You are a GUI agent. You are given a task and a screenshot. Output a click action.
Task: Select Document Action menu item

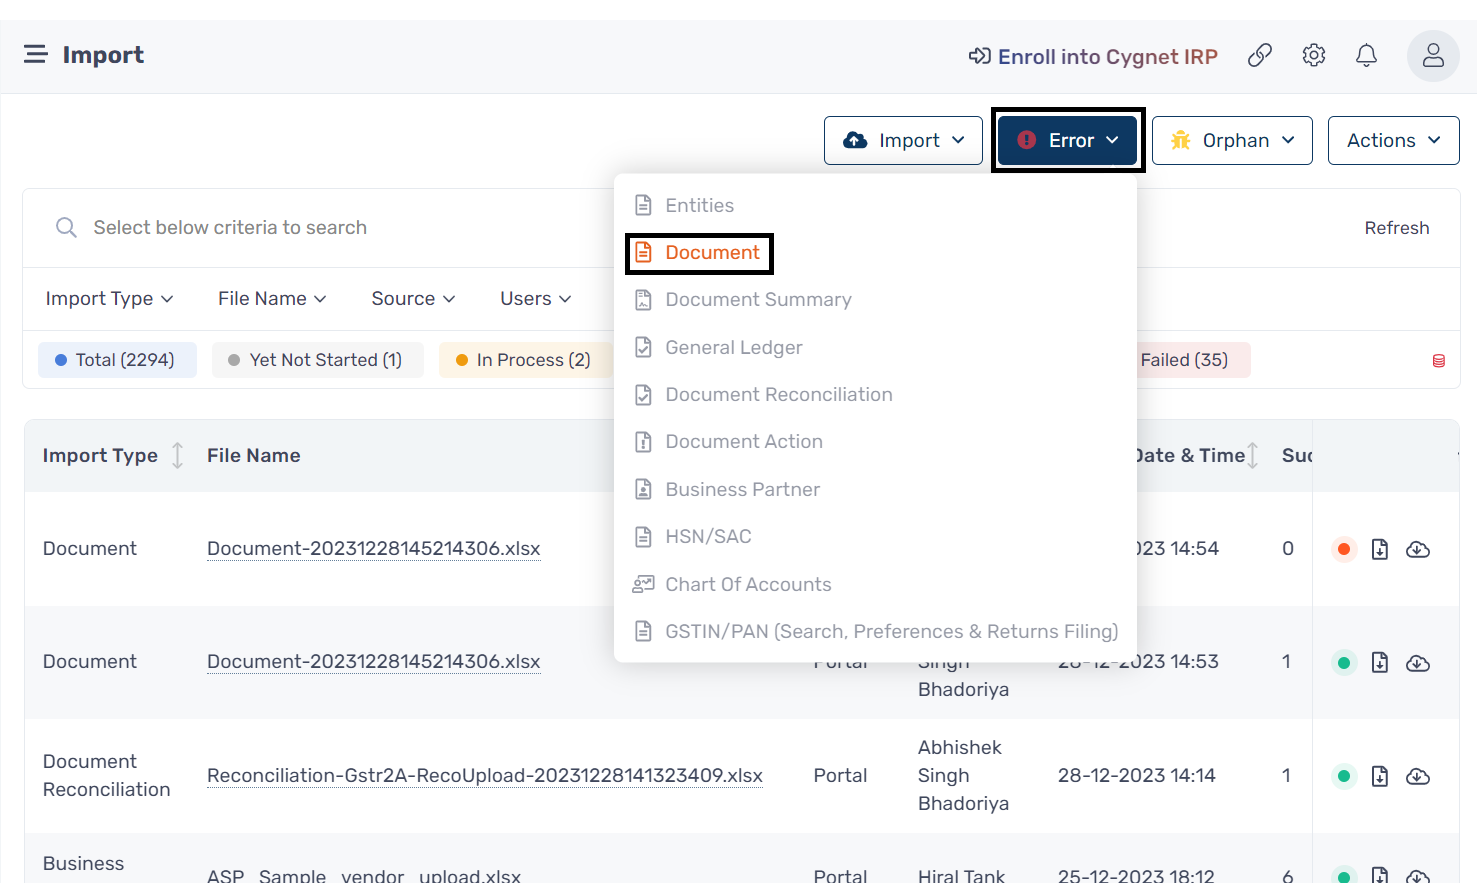(x=875, y=442)
